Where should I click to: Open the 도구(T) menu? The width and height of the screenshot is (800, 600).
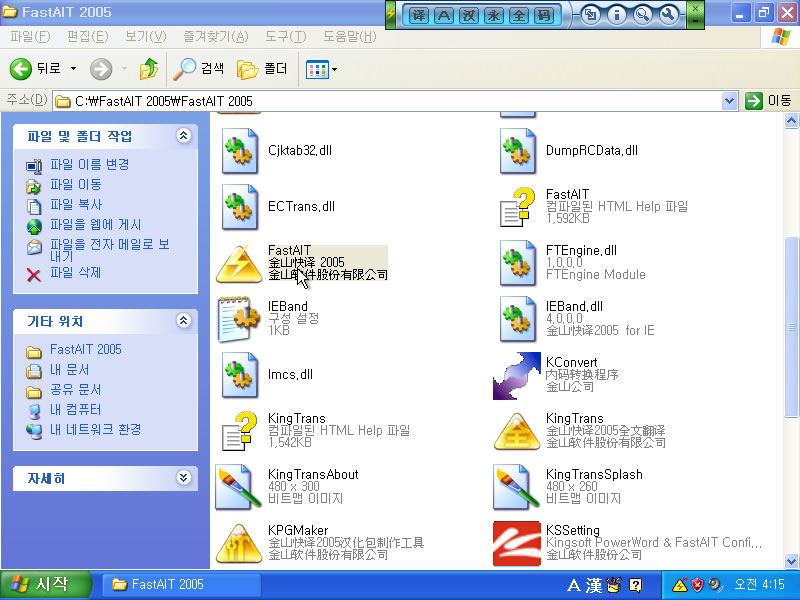286,37
